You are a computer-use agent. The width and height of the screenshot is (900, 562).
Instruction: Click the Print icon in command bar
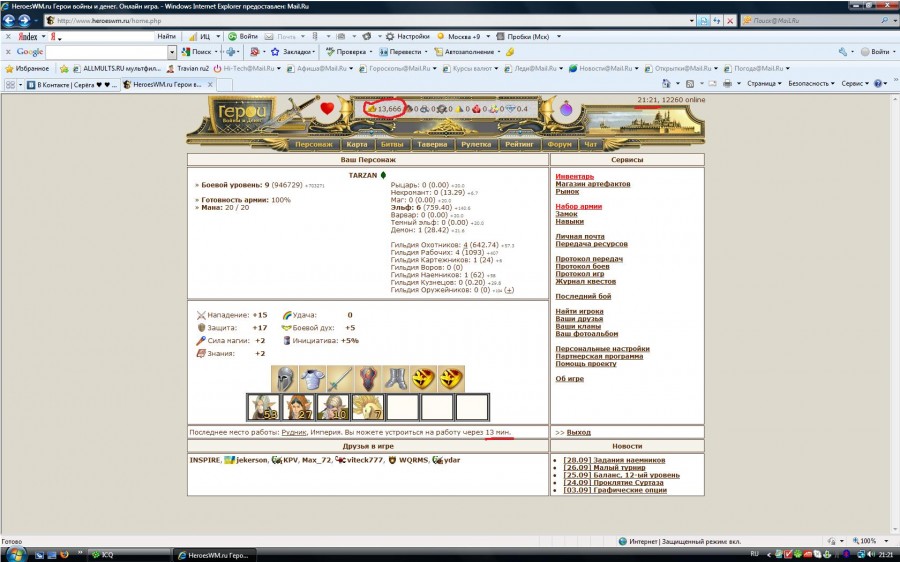[x=727, y=84]
